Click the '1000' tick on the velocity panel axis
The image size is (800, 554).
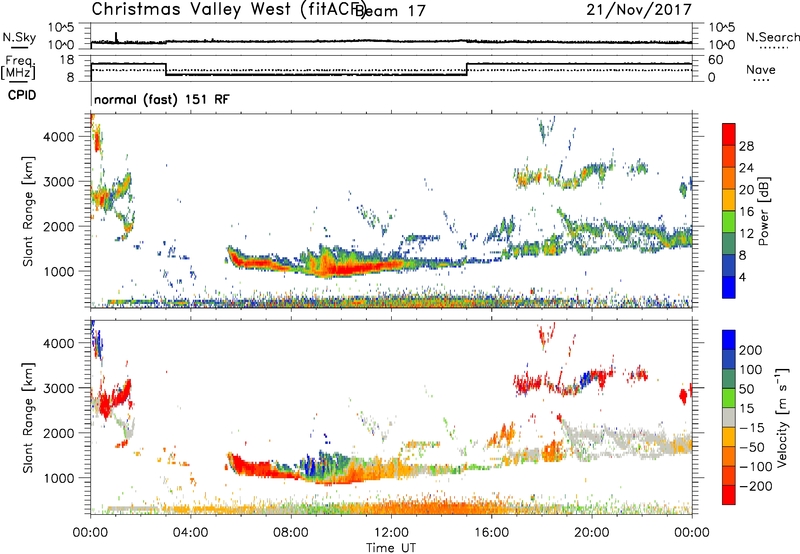(x=59, y=478)
